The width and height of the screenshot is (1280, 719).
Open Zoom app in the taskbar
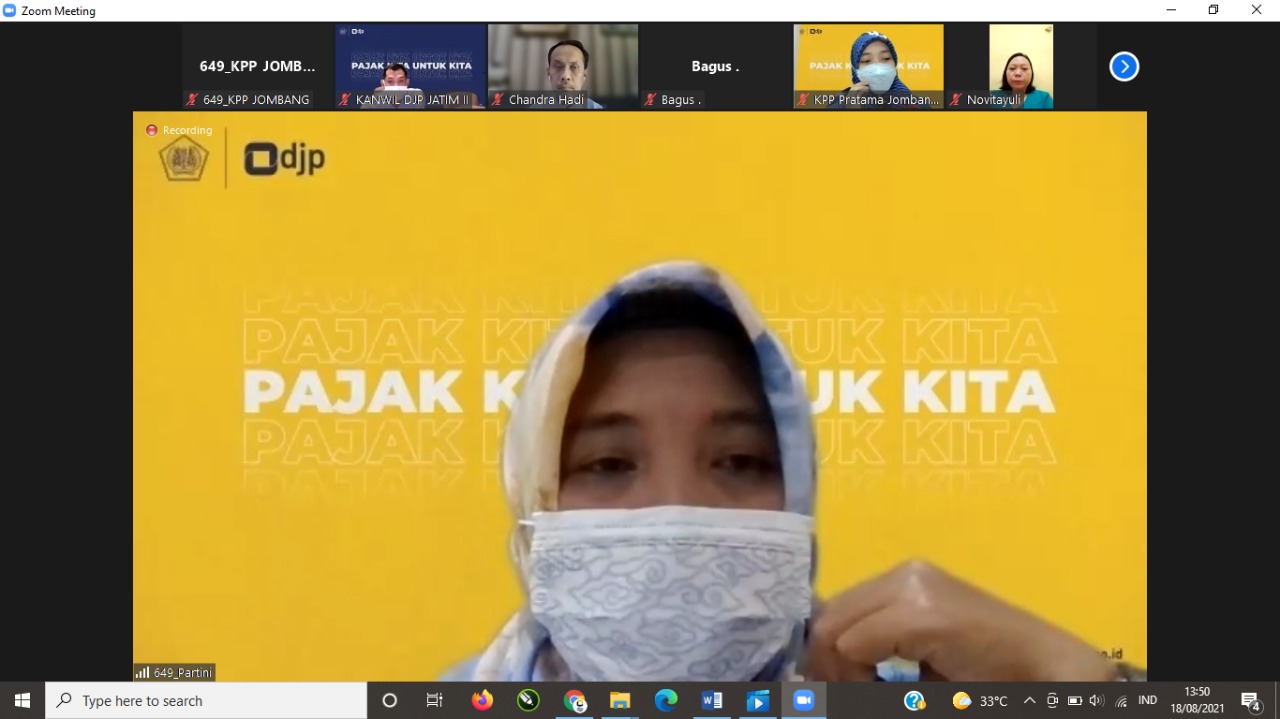click(x=804, y=701)
